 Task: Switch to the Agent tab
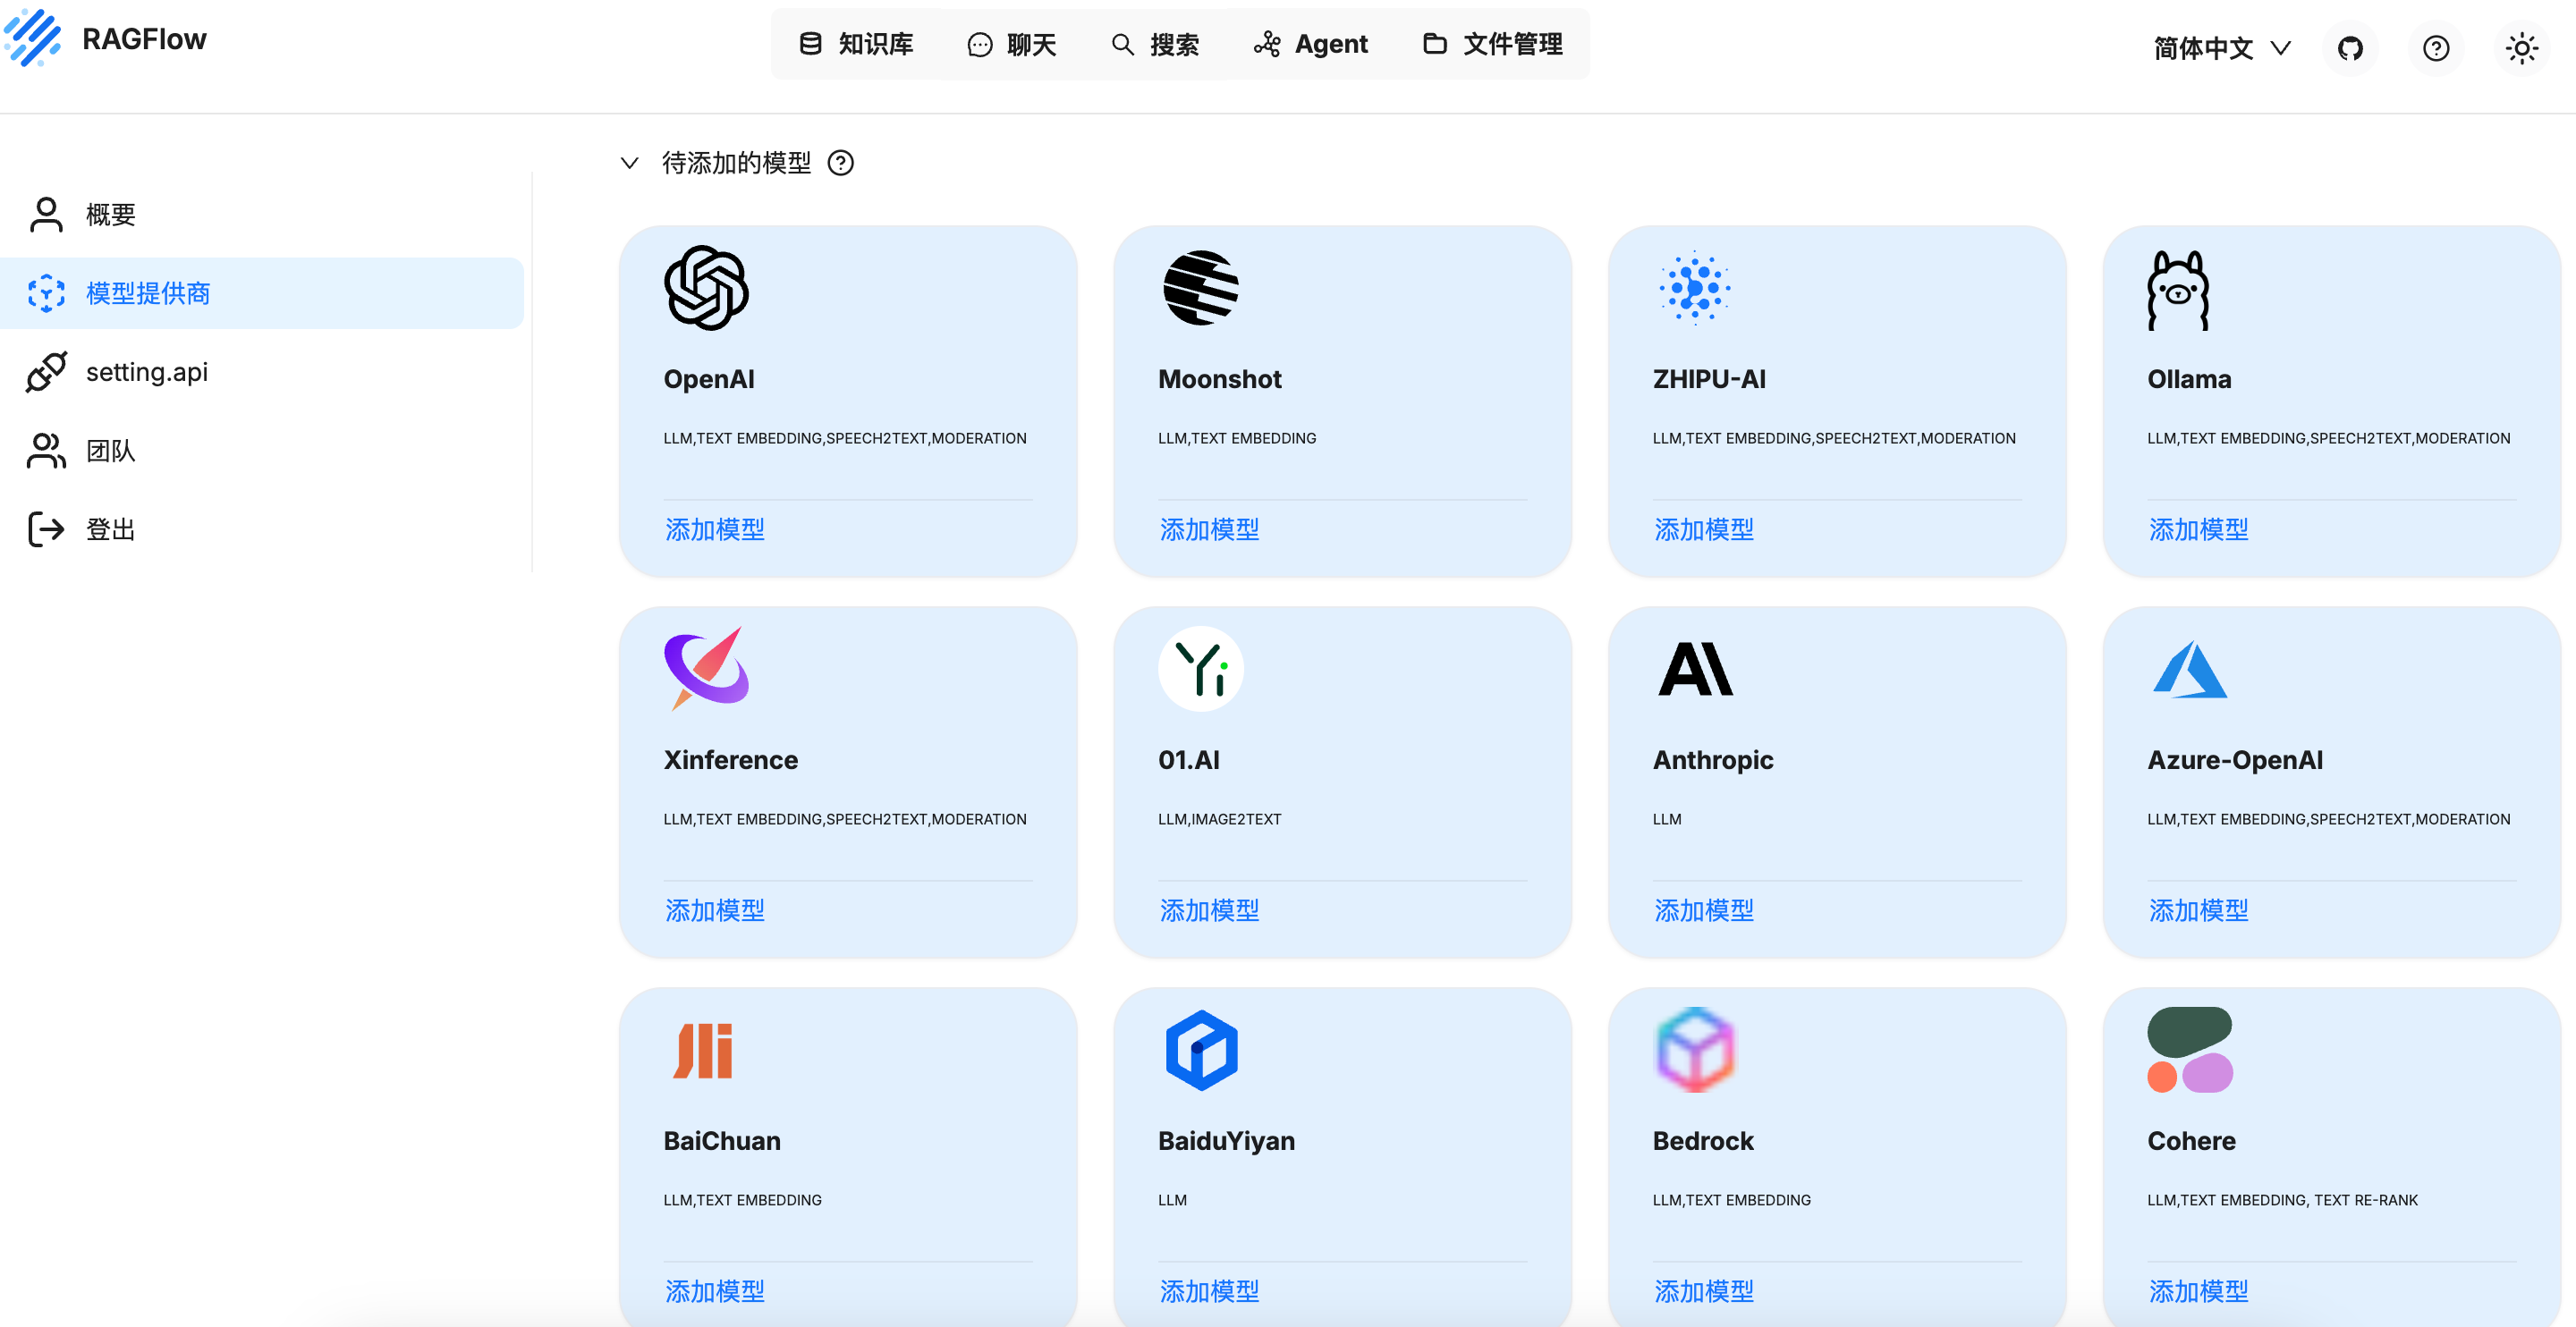[x=1310, y=44]
